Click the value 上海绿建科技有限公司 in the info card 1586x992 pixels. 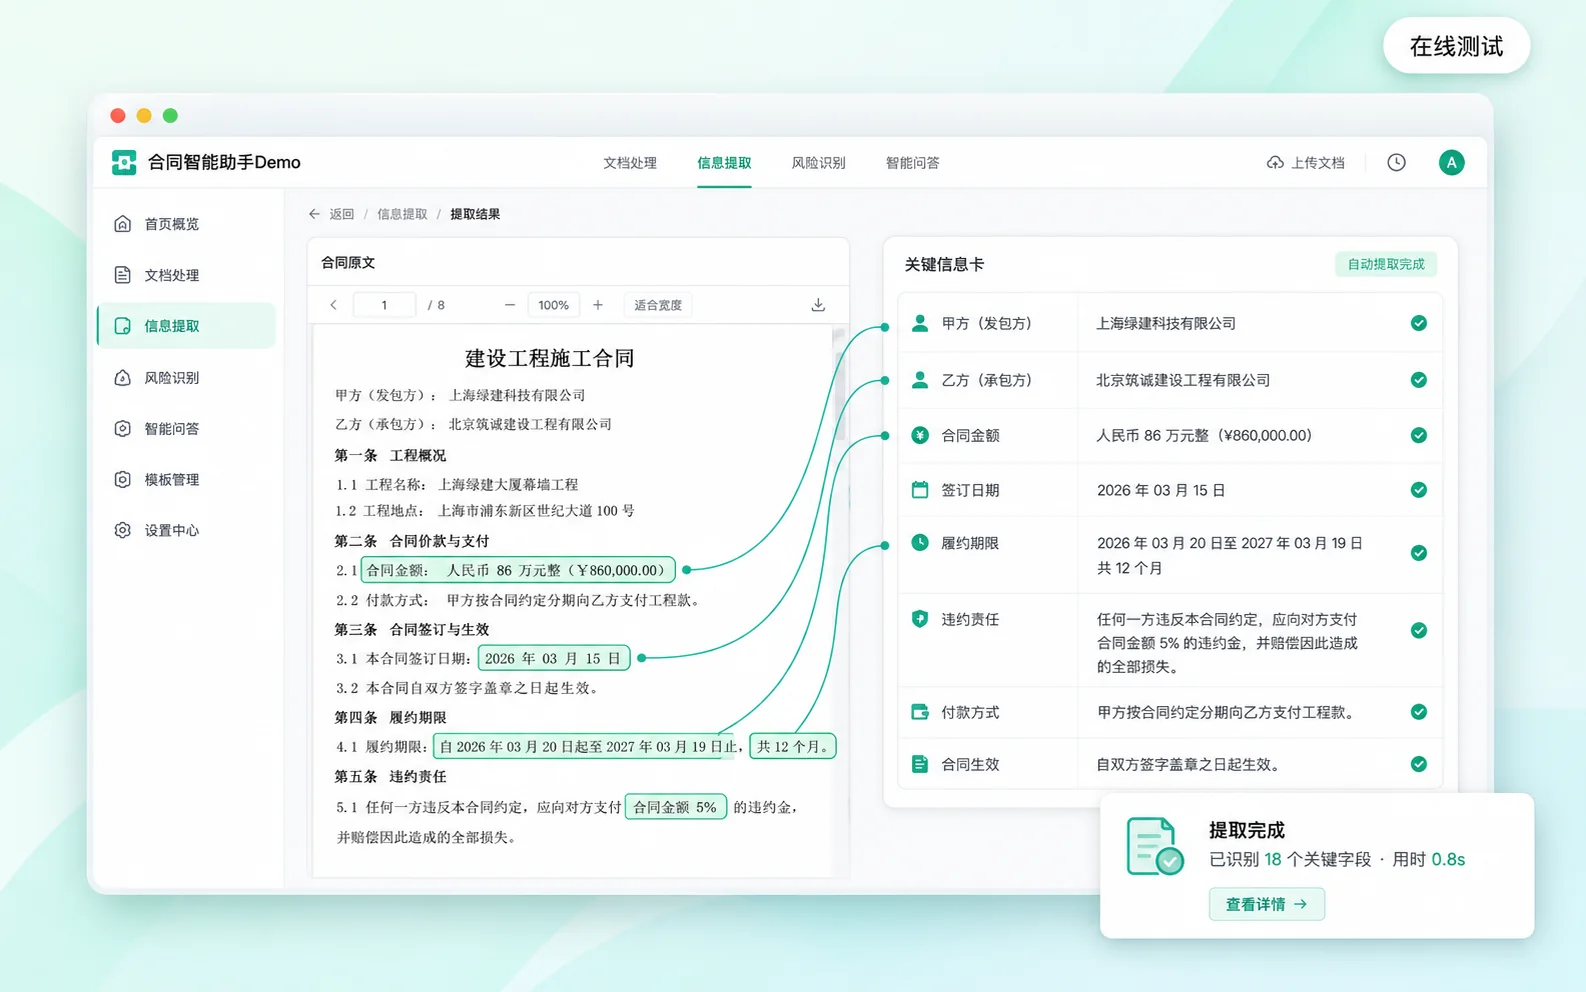[1166, 323]
